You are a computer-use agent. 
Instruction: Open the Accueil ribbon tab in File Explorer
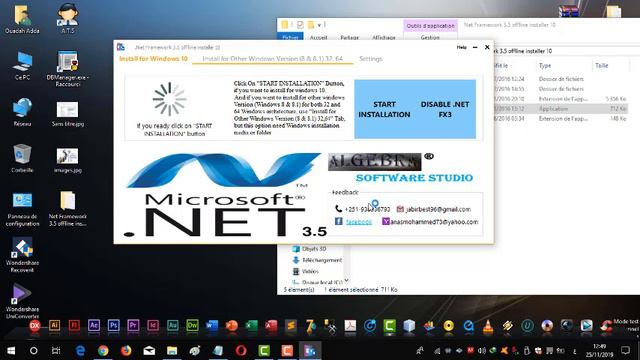tap(318, 37)
